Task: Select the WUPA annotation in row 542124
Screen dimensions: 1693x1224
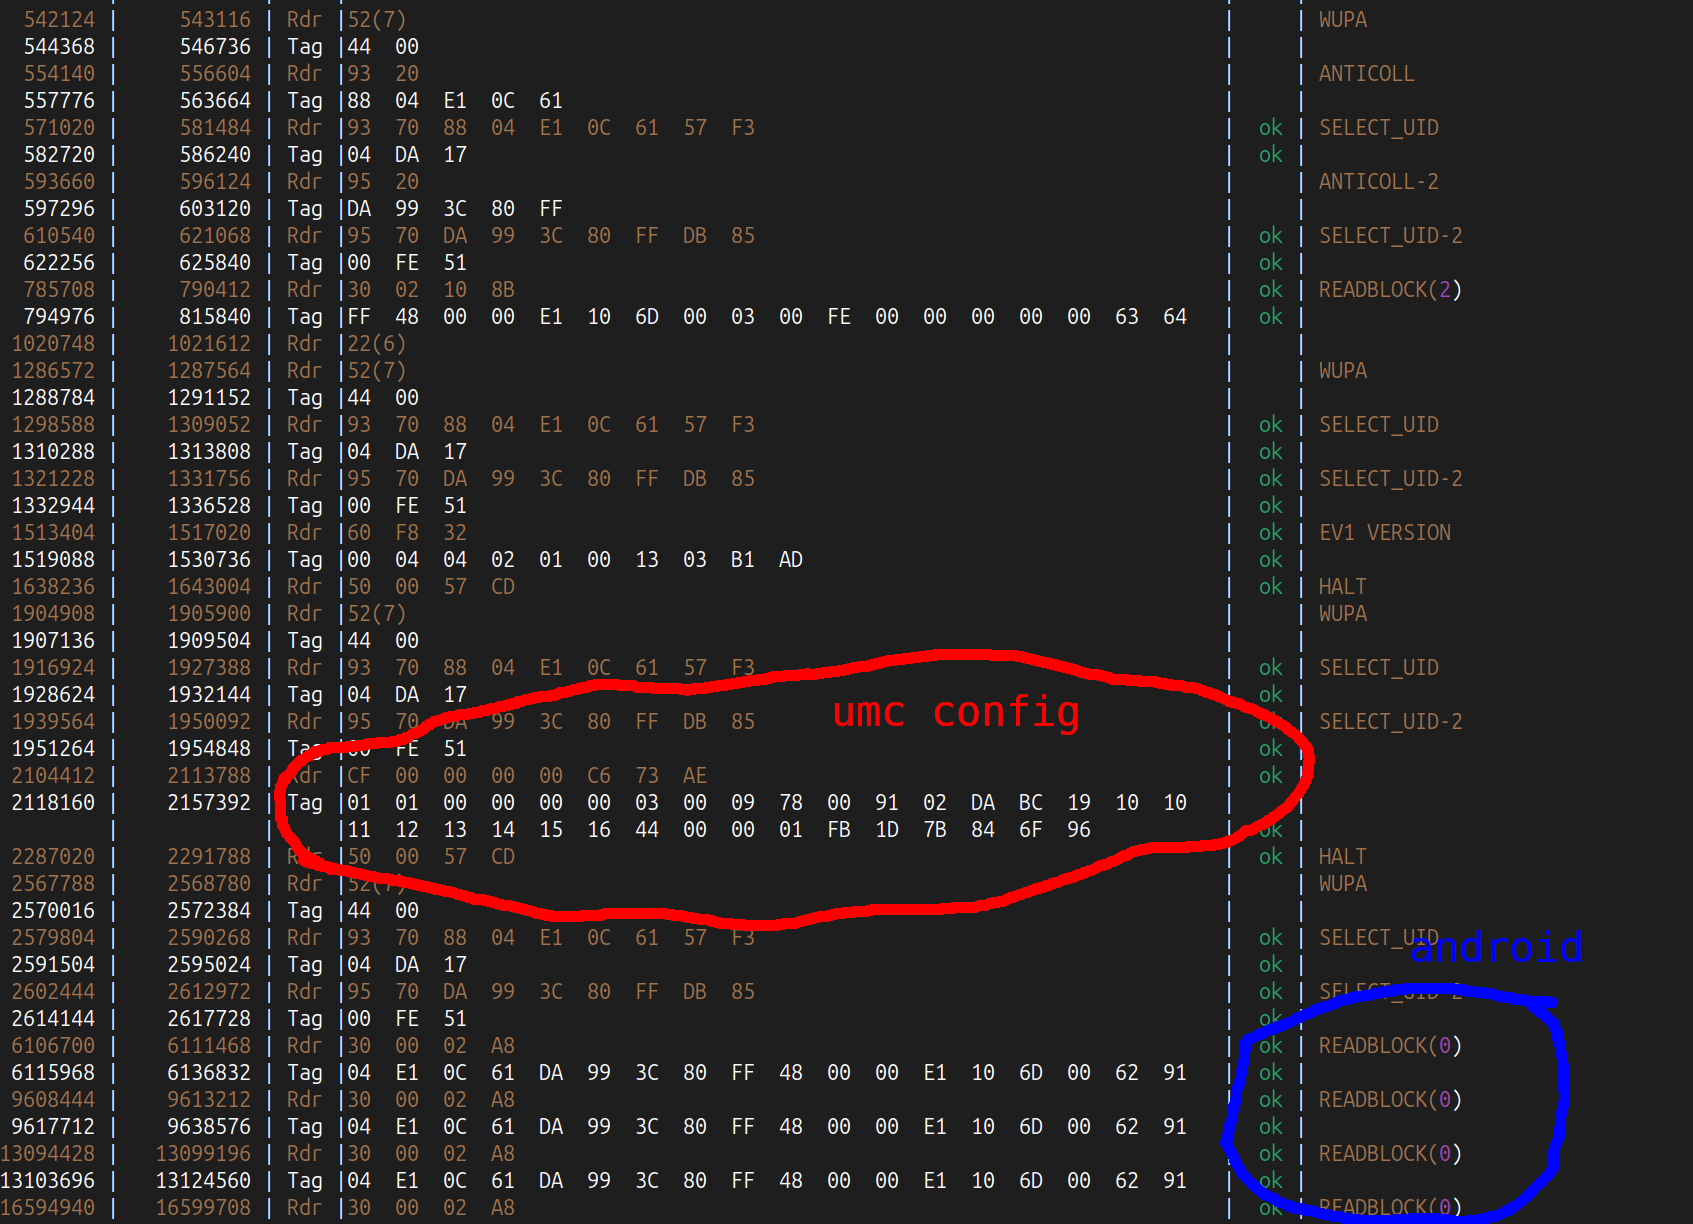Action: pos(1342,20)
